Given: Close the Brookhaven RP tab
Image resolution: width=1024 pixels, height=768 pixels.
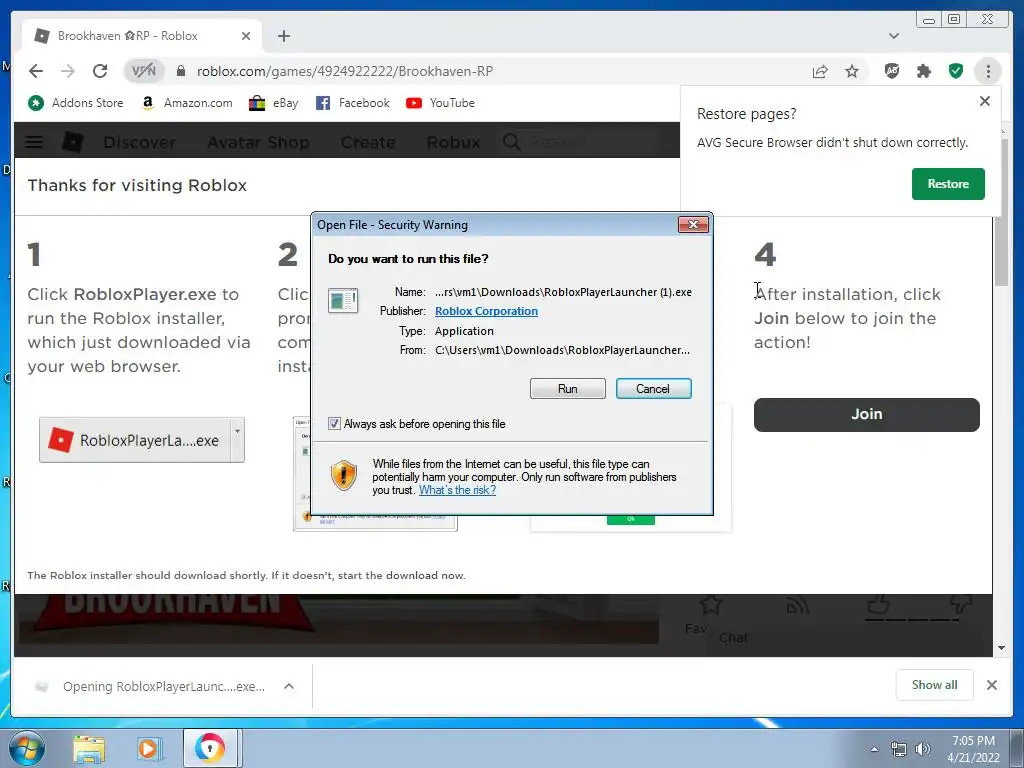Looking at the screenshot, I should (246, 36).
